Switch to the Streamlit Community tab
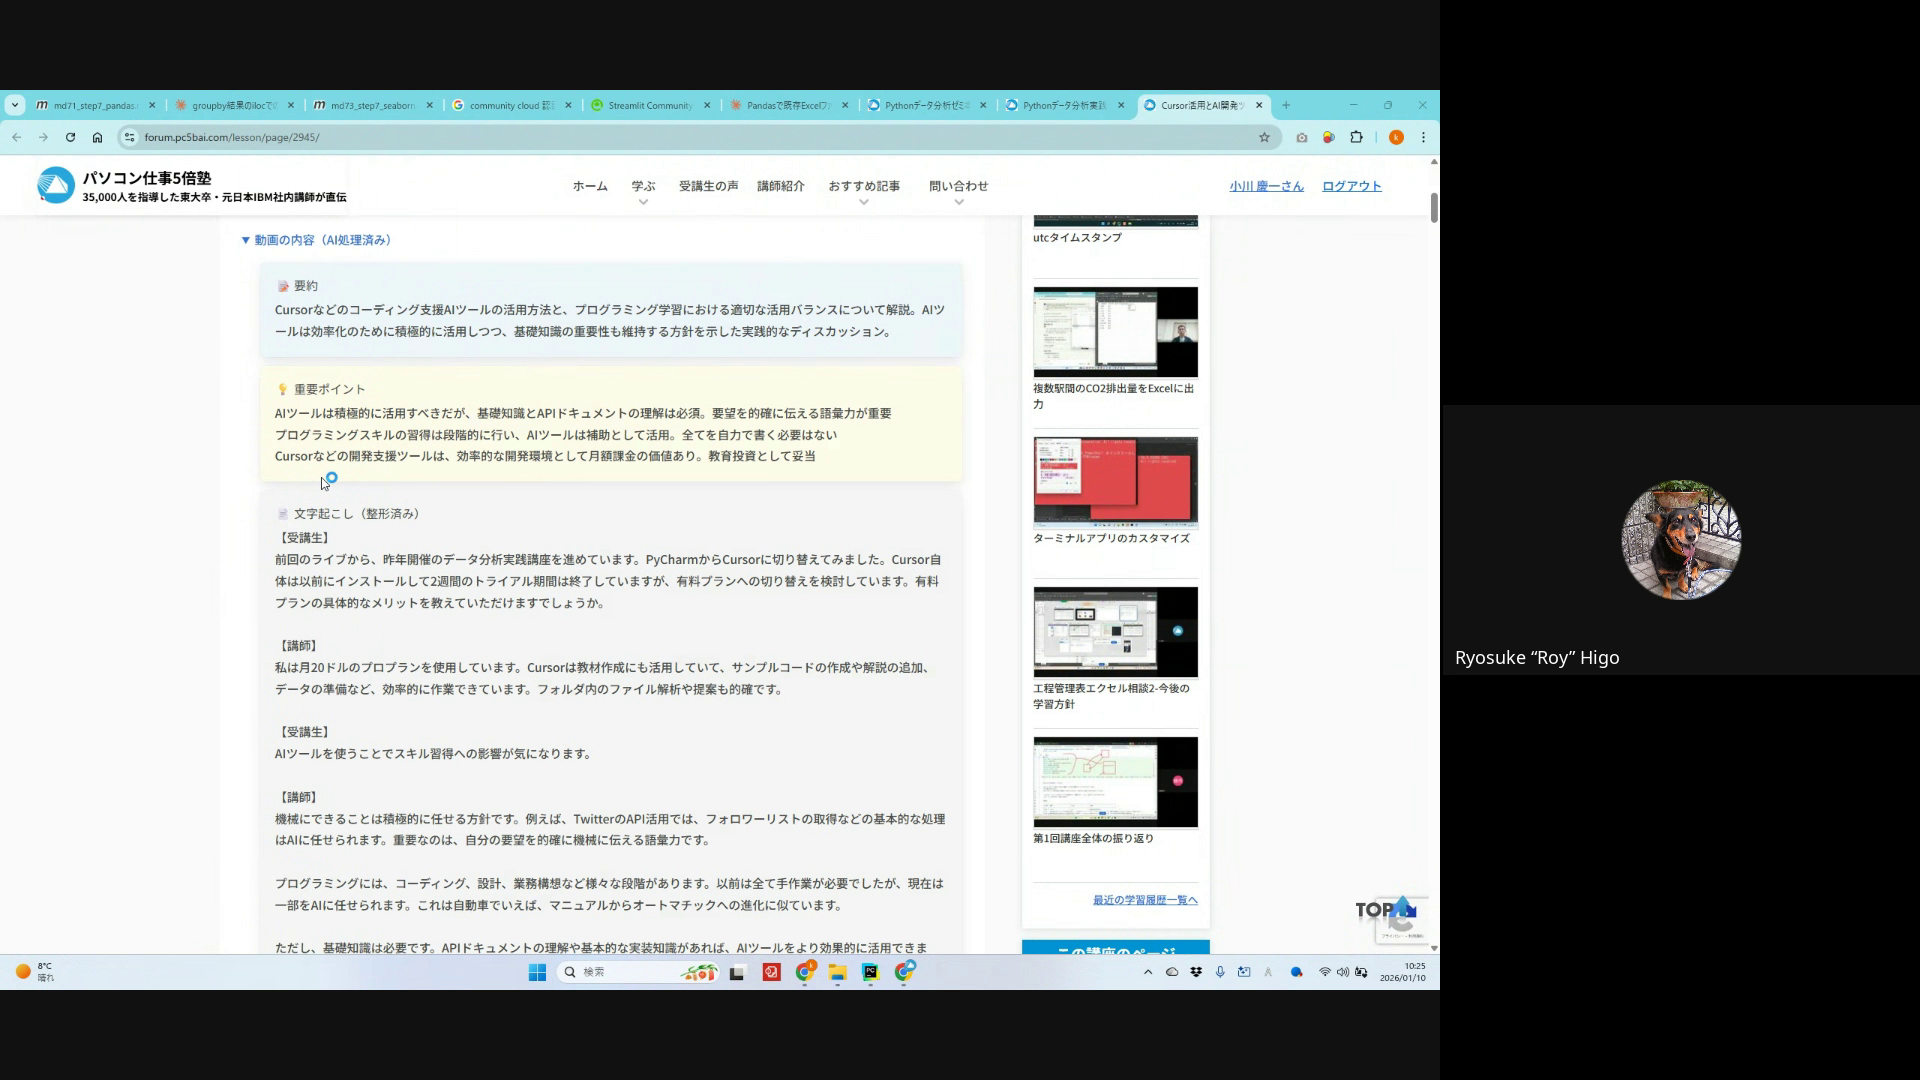This screenshot has width=1920, height=1080. (x=649, y=105)
